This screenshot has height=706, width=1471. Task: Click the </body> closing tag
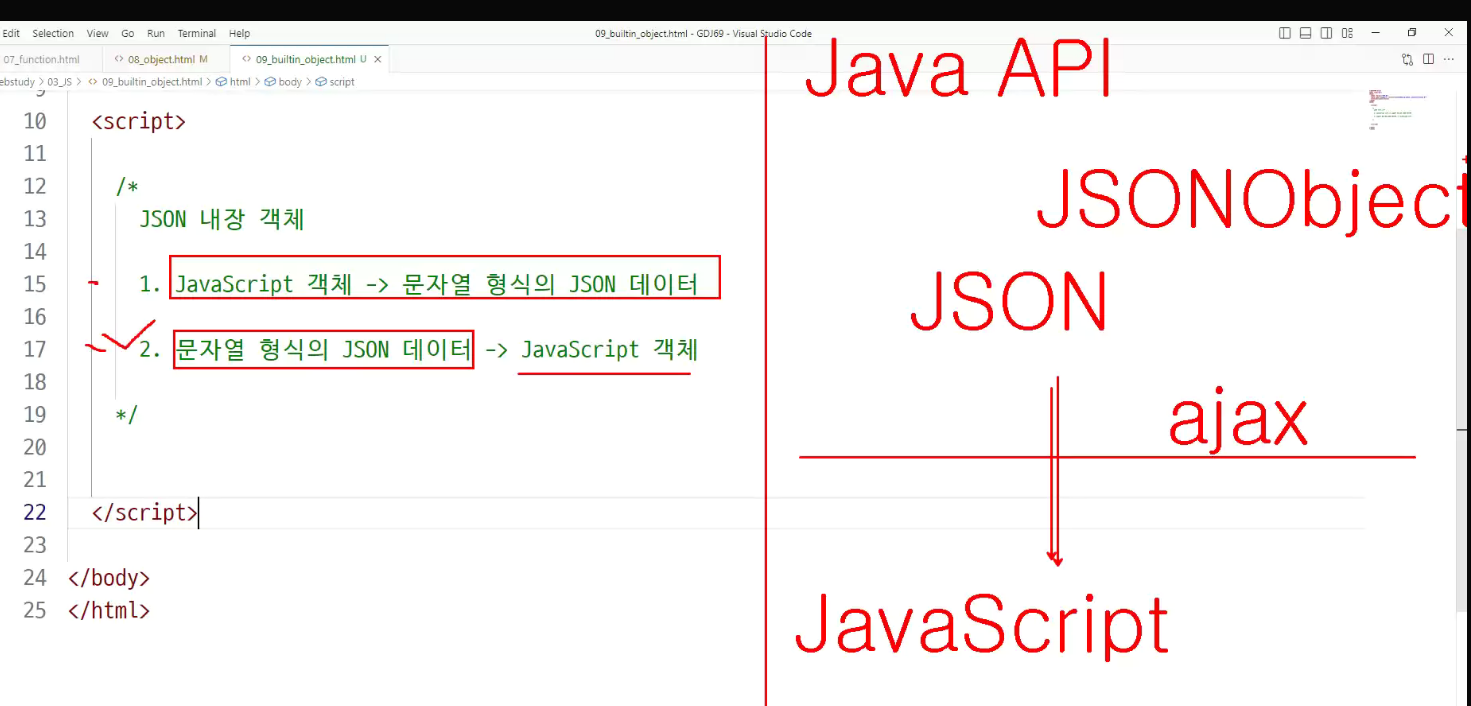109,578
